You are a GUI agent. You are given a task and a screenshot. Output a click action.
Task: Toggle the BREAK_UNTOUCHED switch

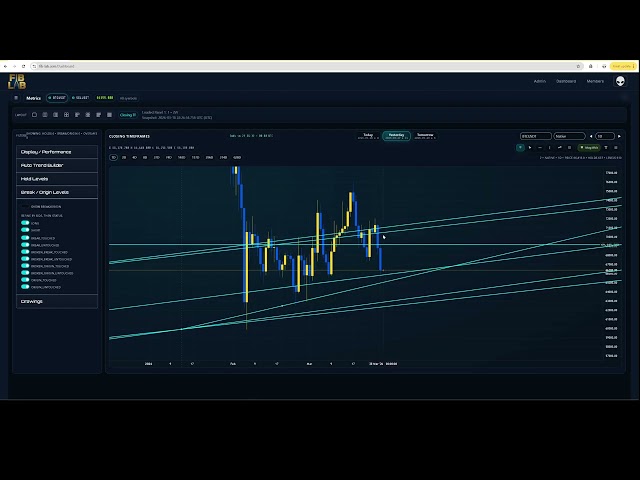[x=25, y=245]
